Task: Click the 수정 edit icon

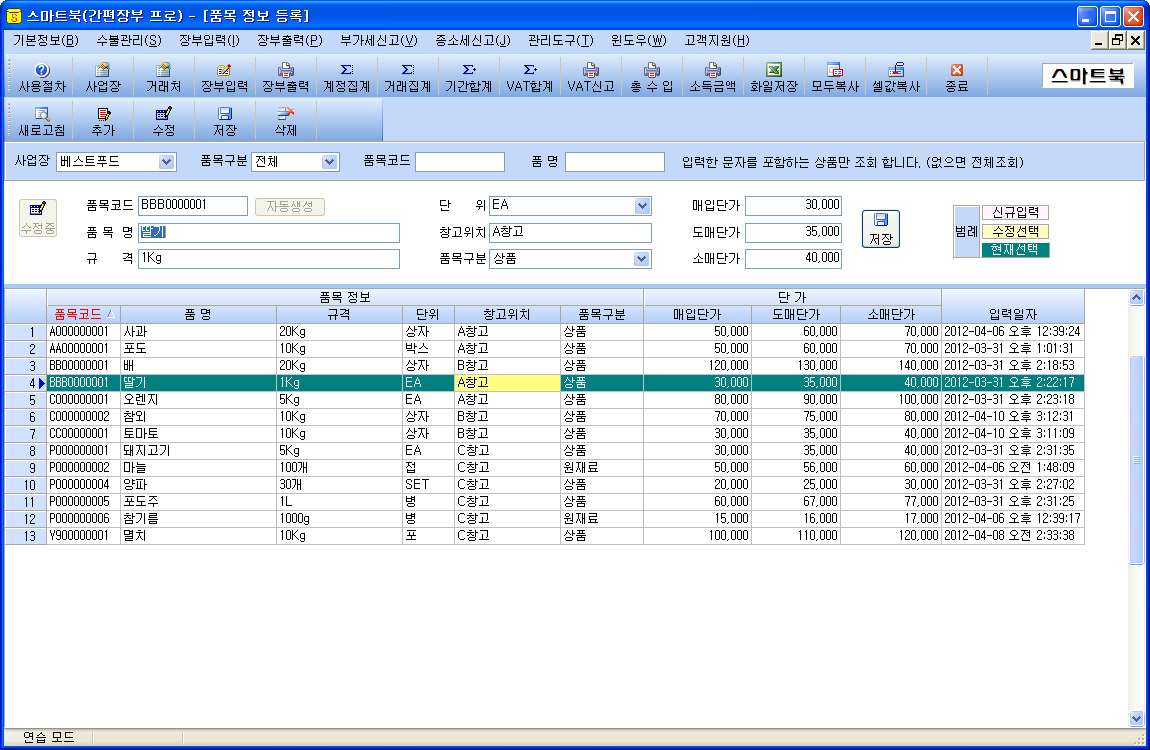Action: pos(164,121)
